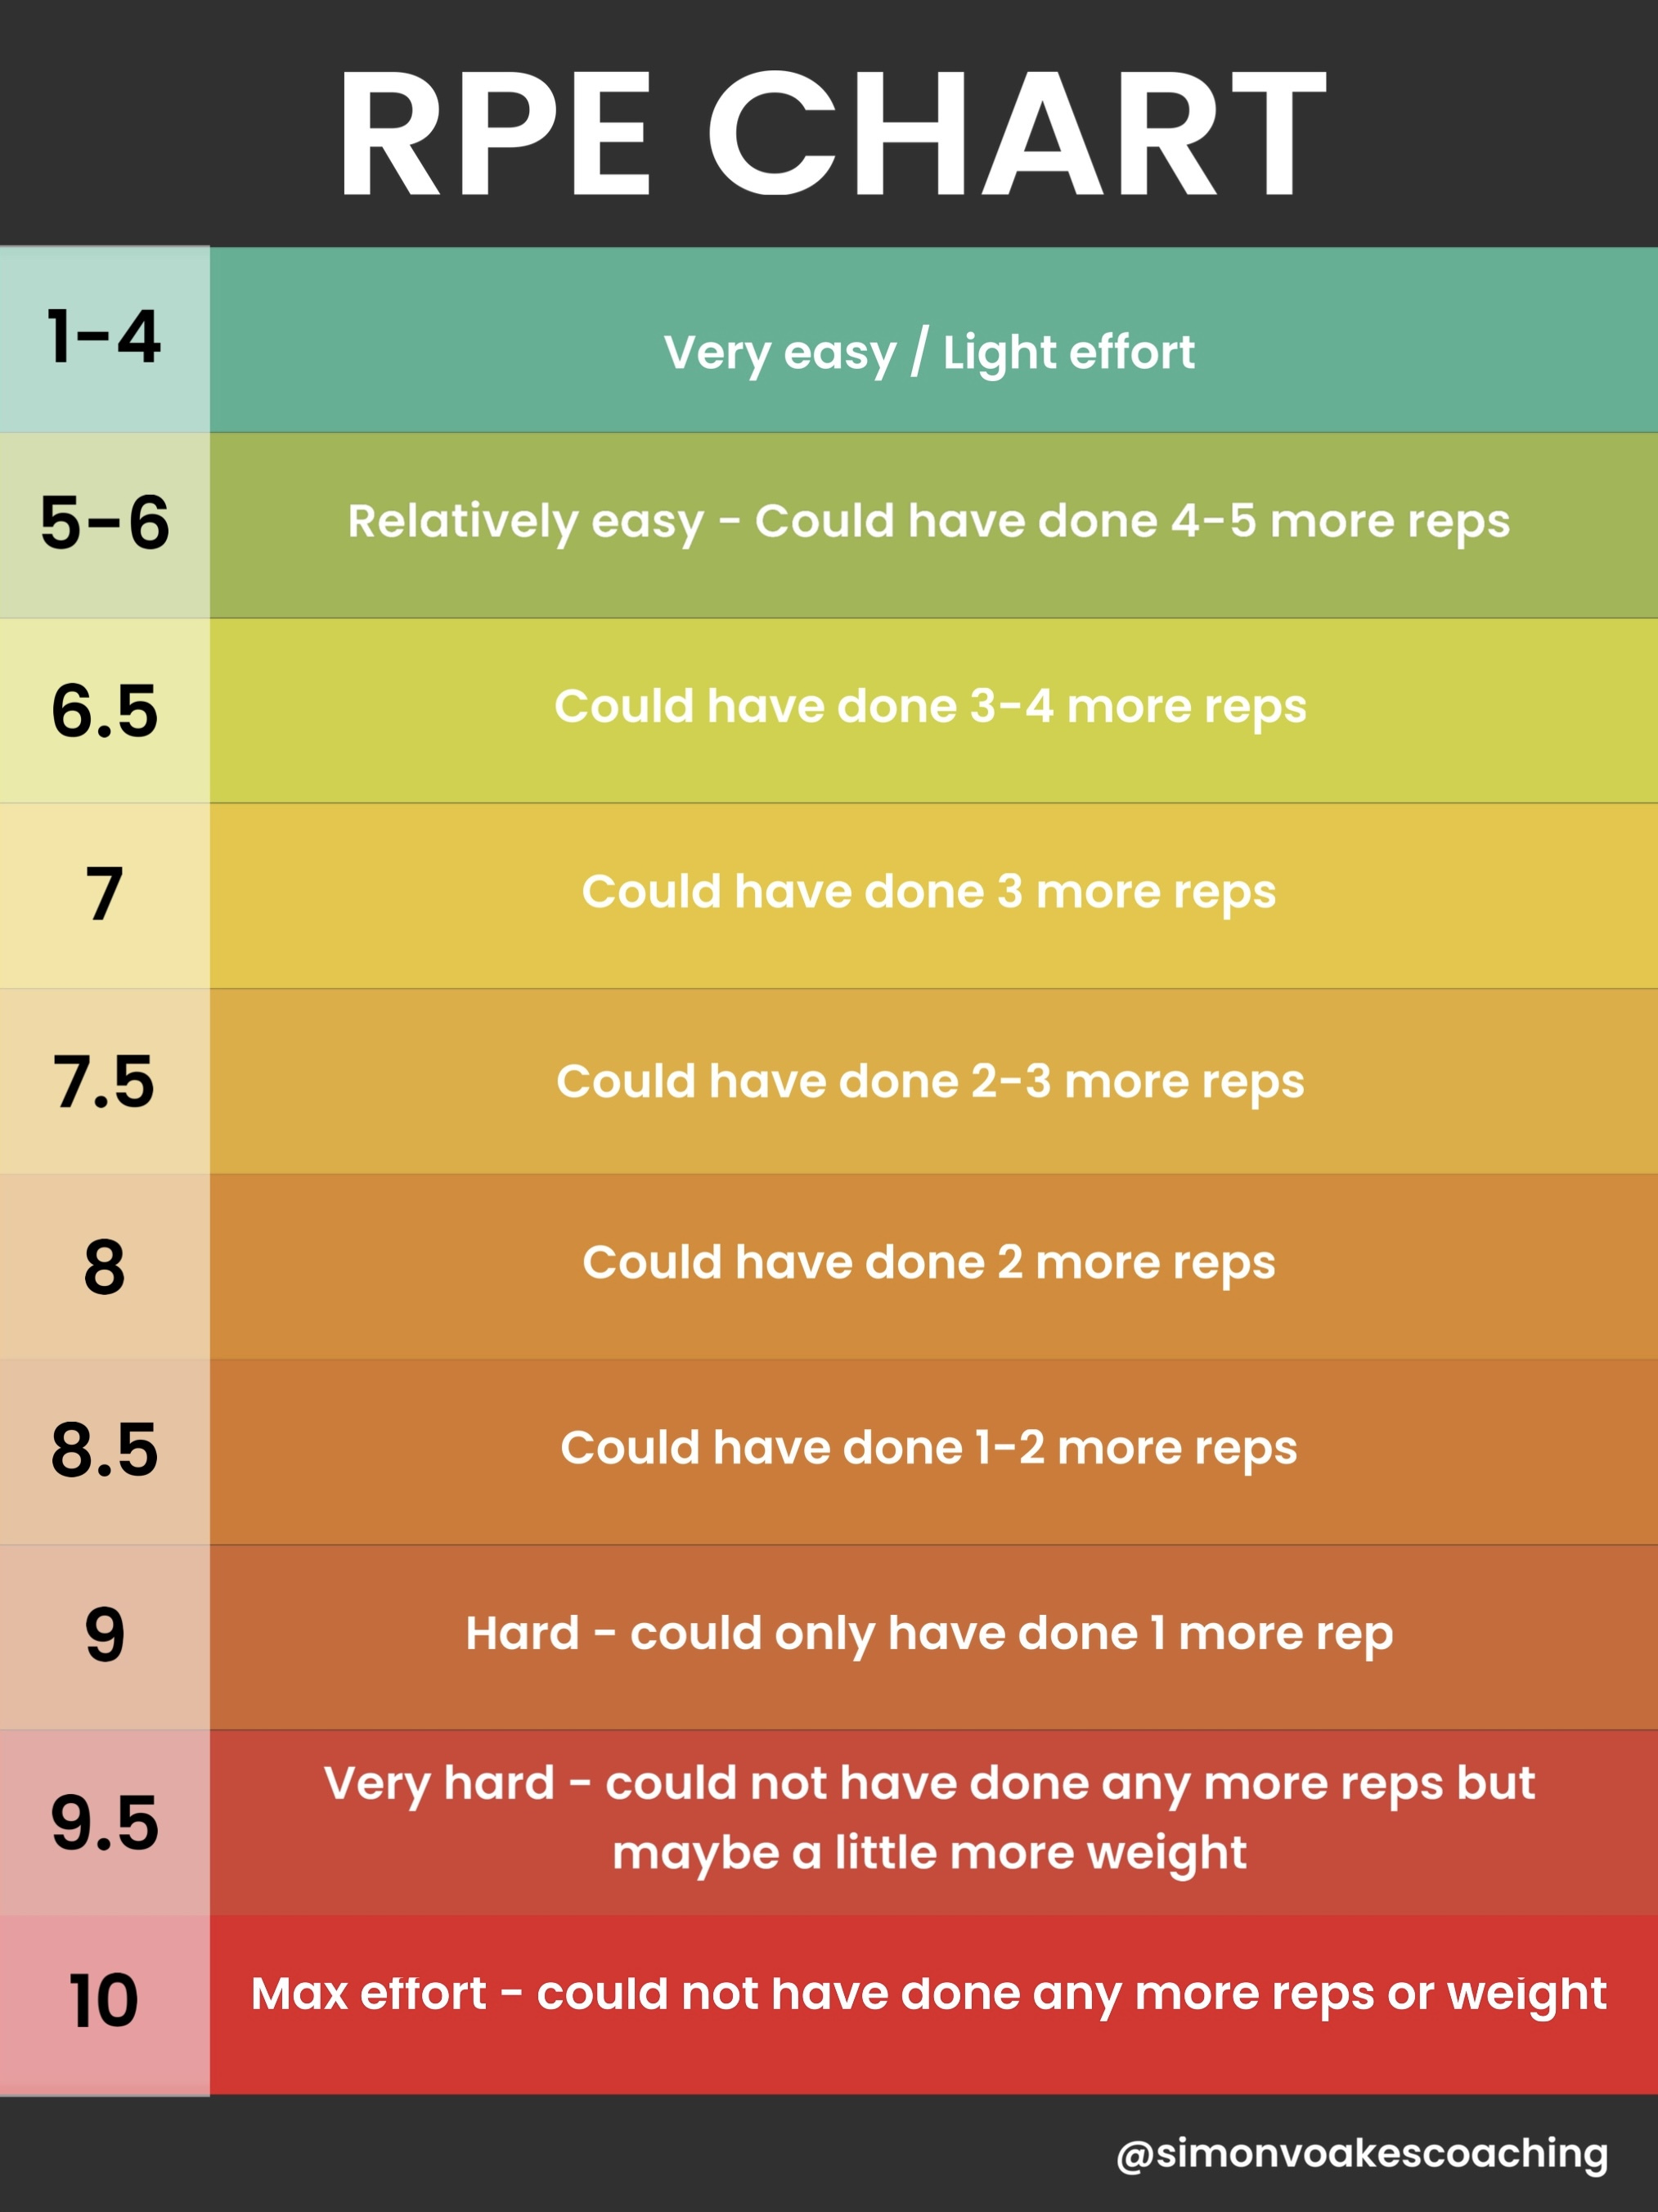Click 'Could have done 4-5 more reps' row
The height and width of the screenshot is (2212, 1658).
929,522
